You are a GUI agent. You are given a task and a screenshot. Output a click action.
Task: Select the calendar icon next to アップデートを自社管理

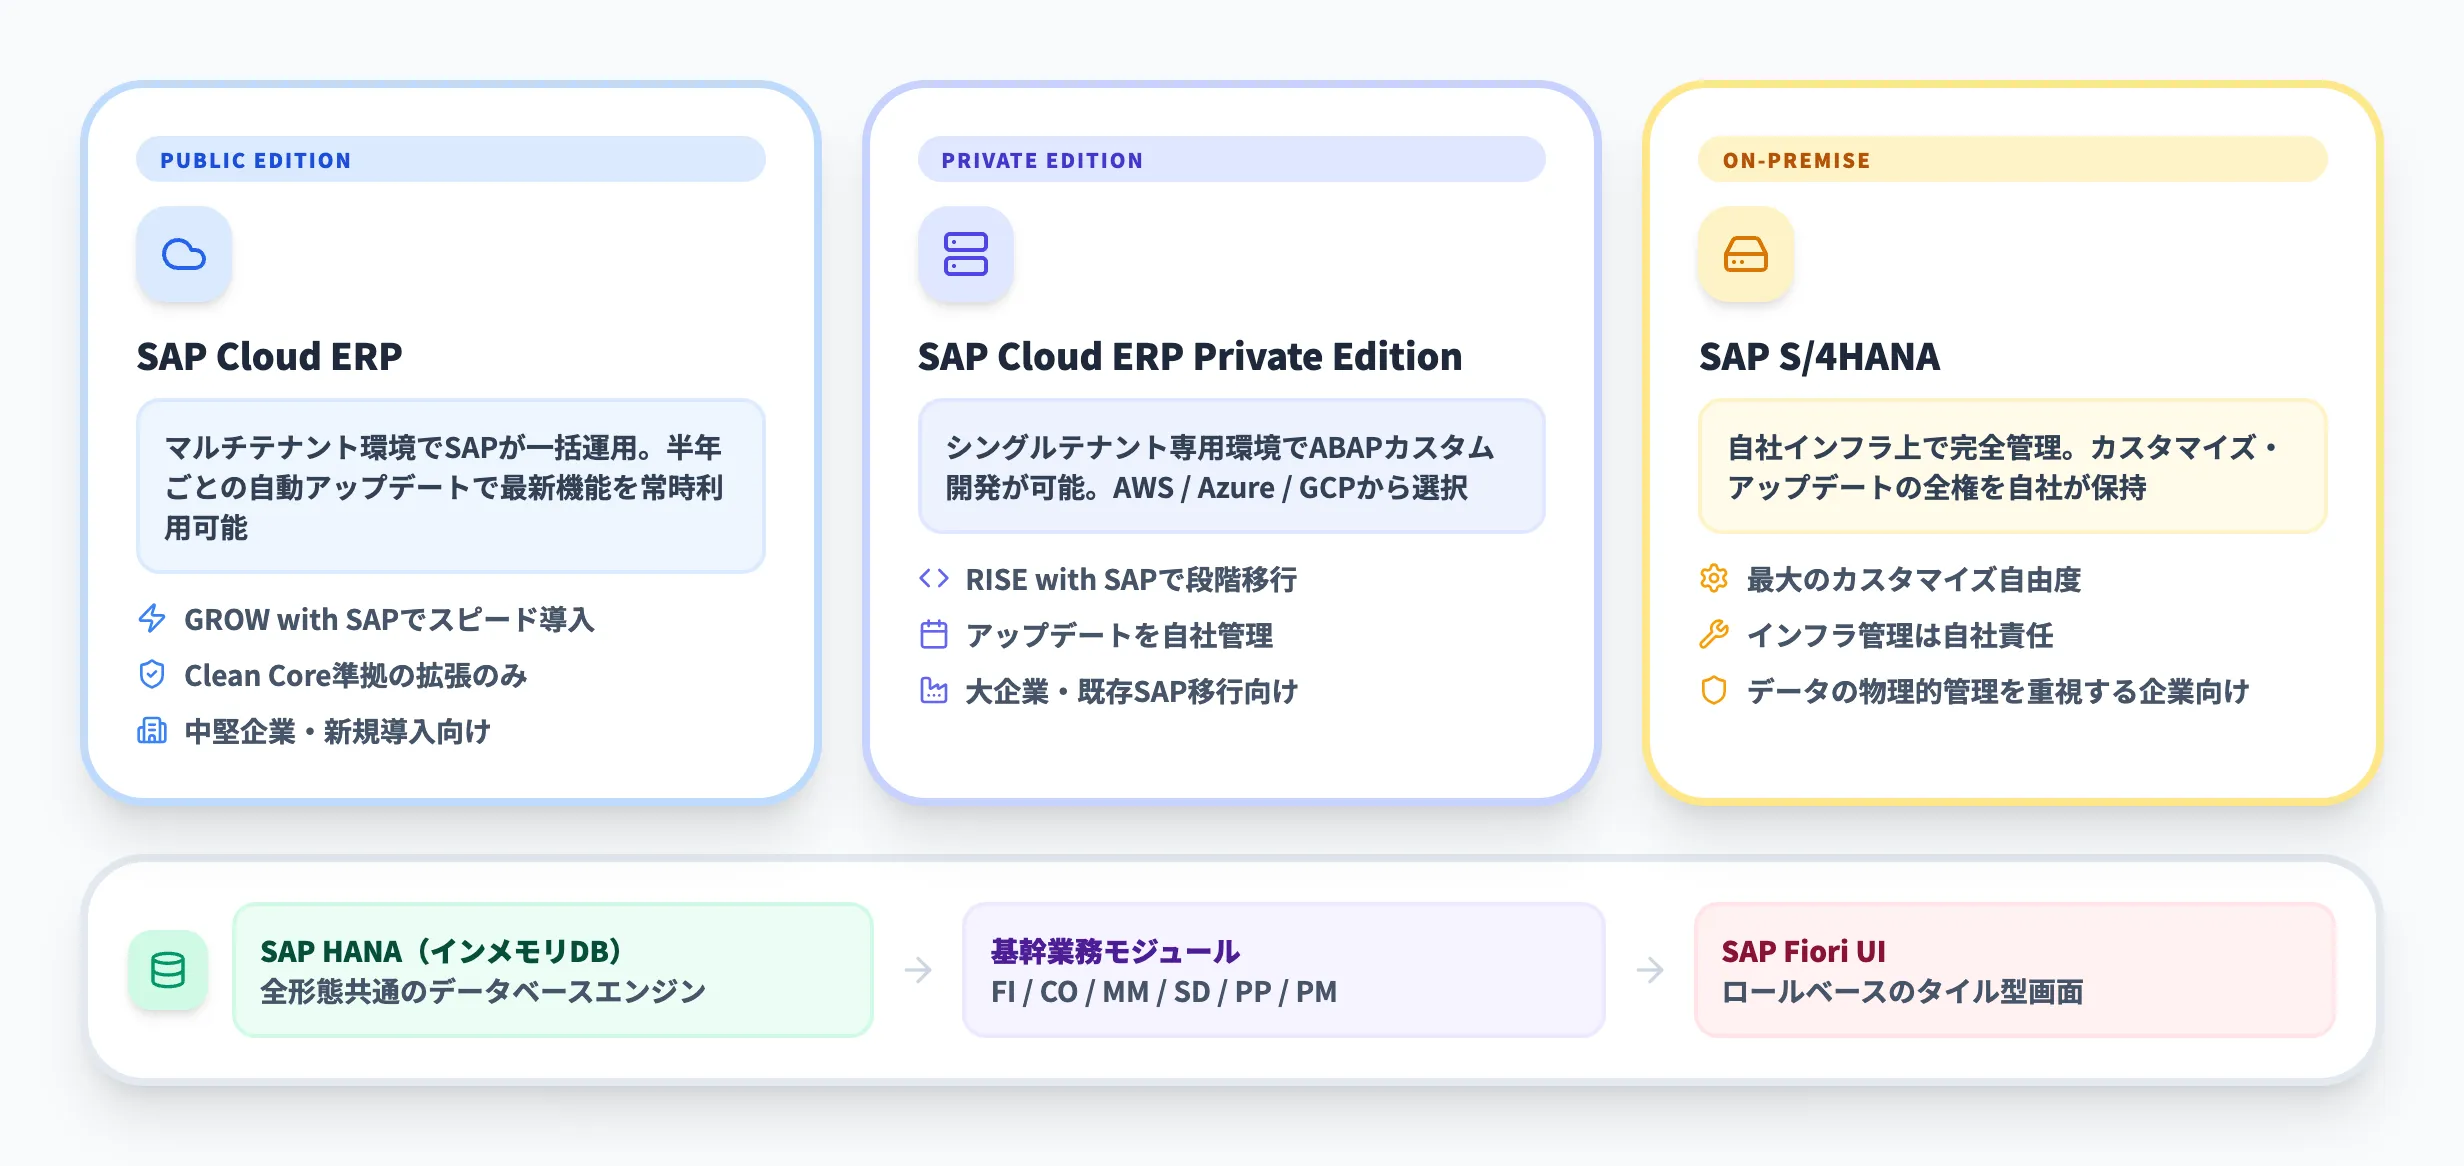point(933,635)
